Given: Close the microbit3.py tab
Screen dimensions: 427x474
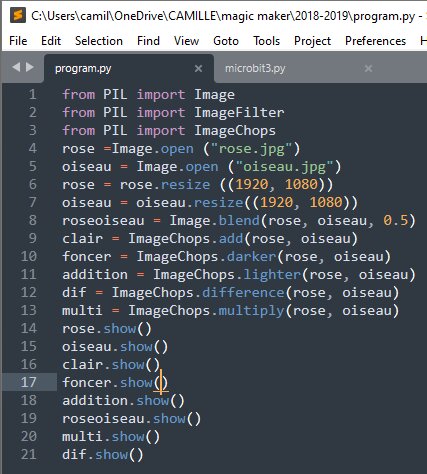Looking at the screenshot, I should (x=368, y=68).
